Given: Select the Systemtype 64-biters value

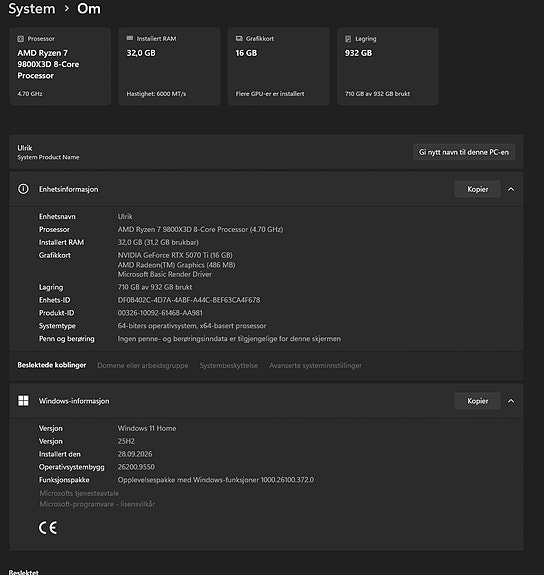Looking at the screenshot, I should pos(192,326).
